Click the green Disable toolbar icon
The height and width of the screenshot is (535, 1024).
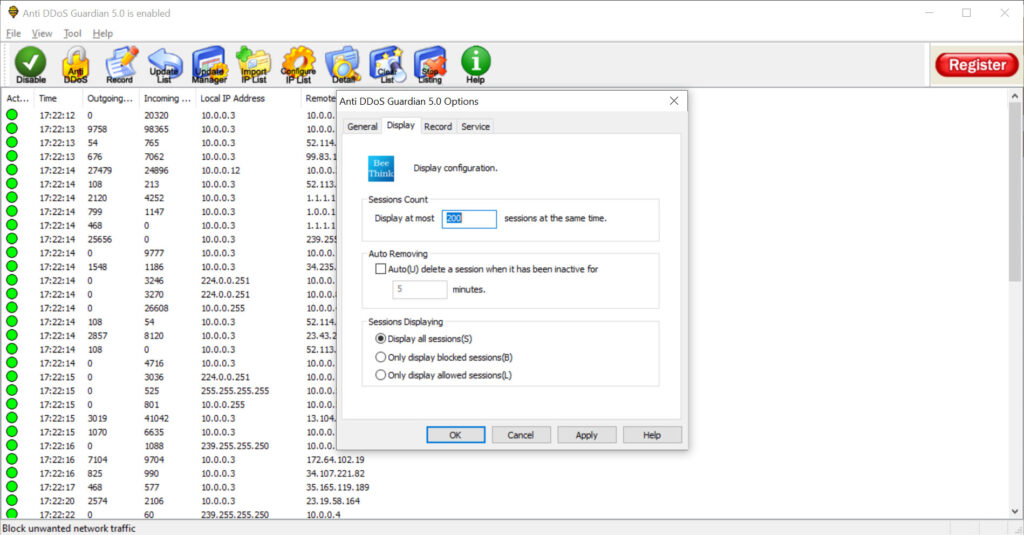point(30,65)
